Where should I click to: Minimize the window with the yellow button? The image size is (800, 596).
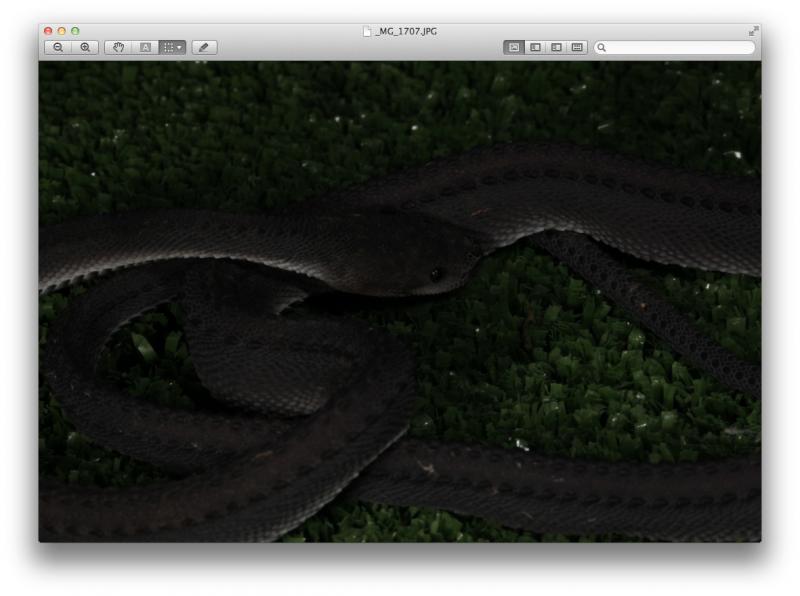point(61,31)
